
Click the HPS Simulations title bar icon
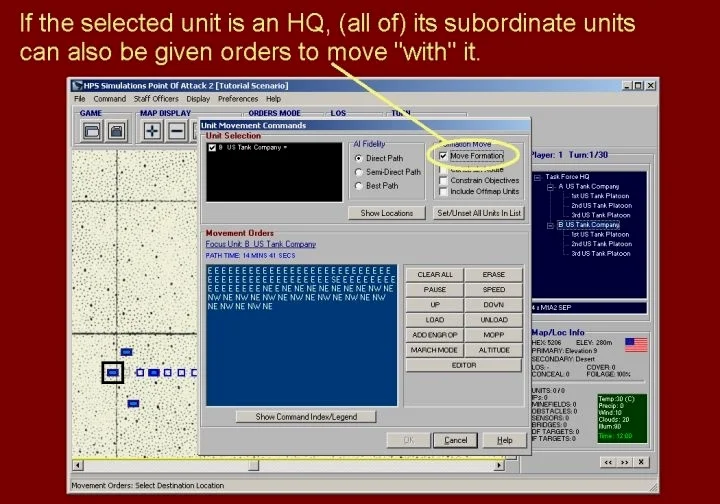pos(78,86)
